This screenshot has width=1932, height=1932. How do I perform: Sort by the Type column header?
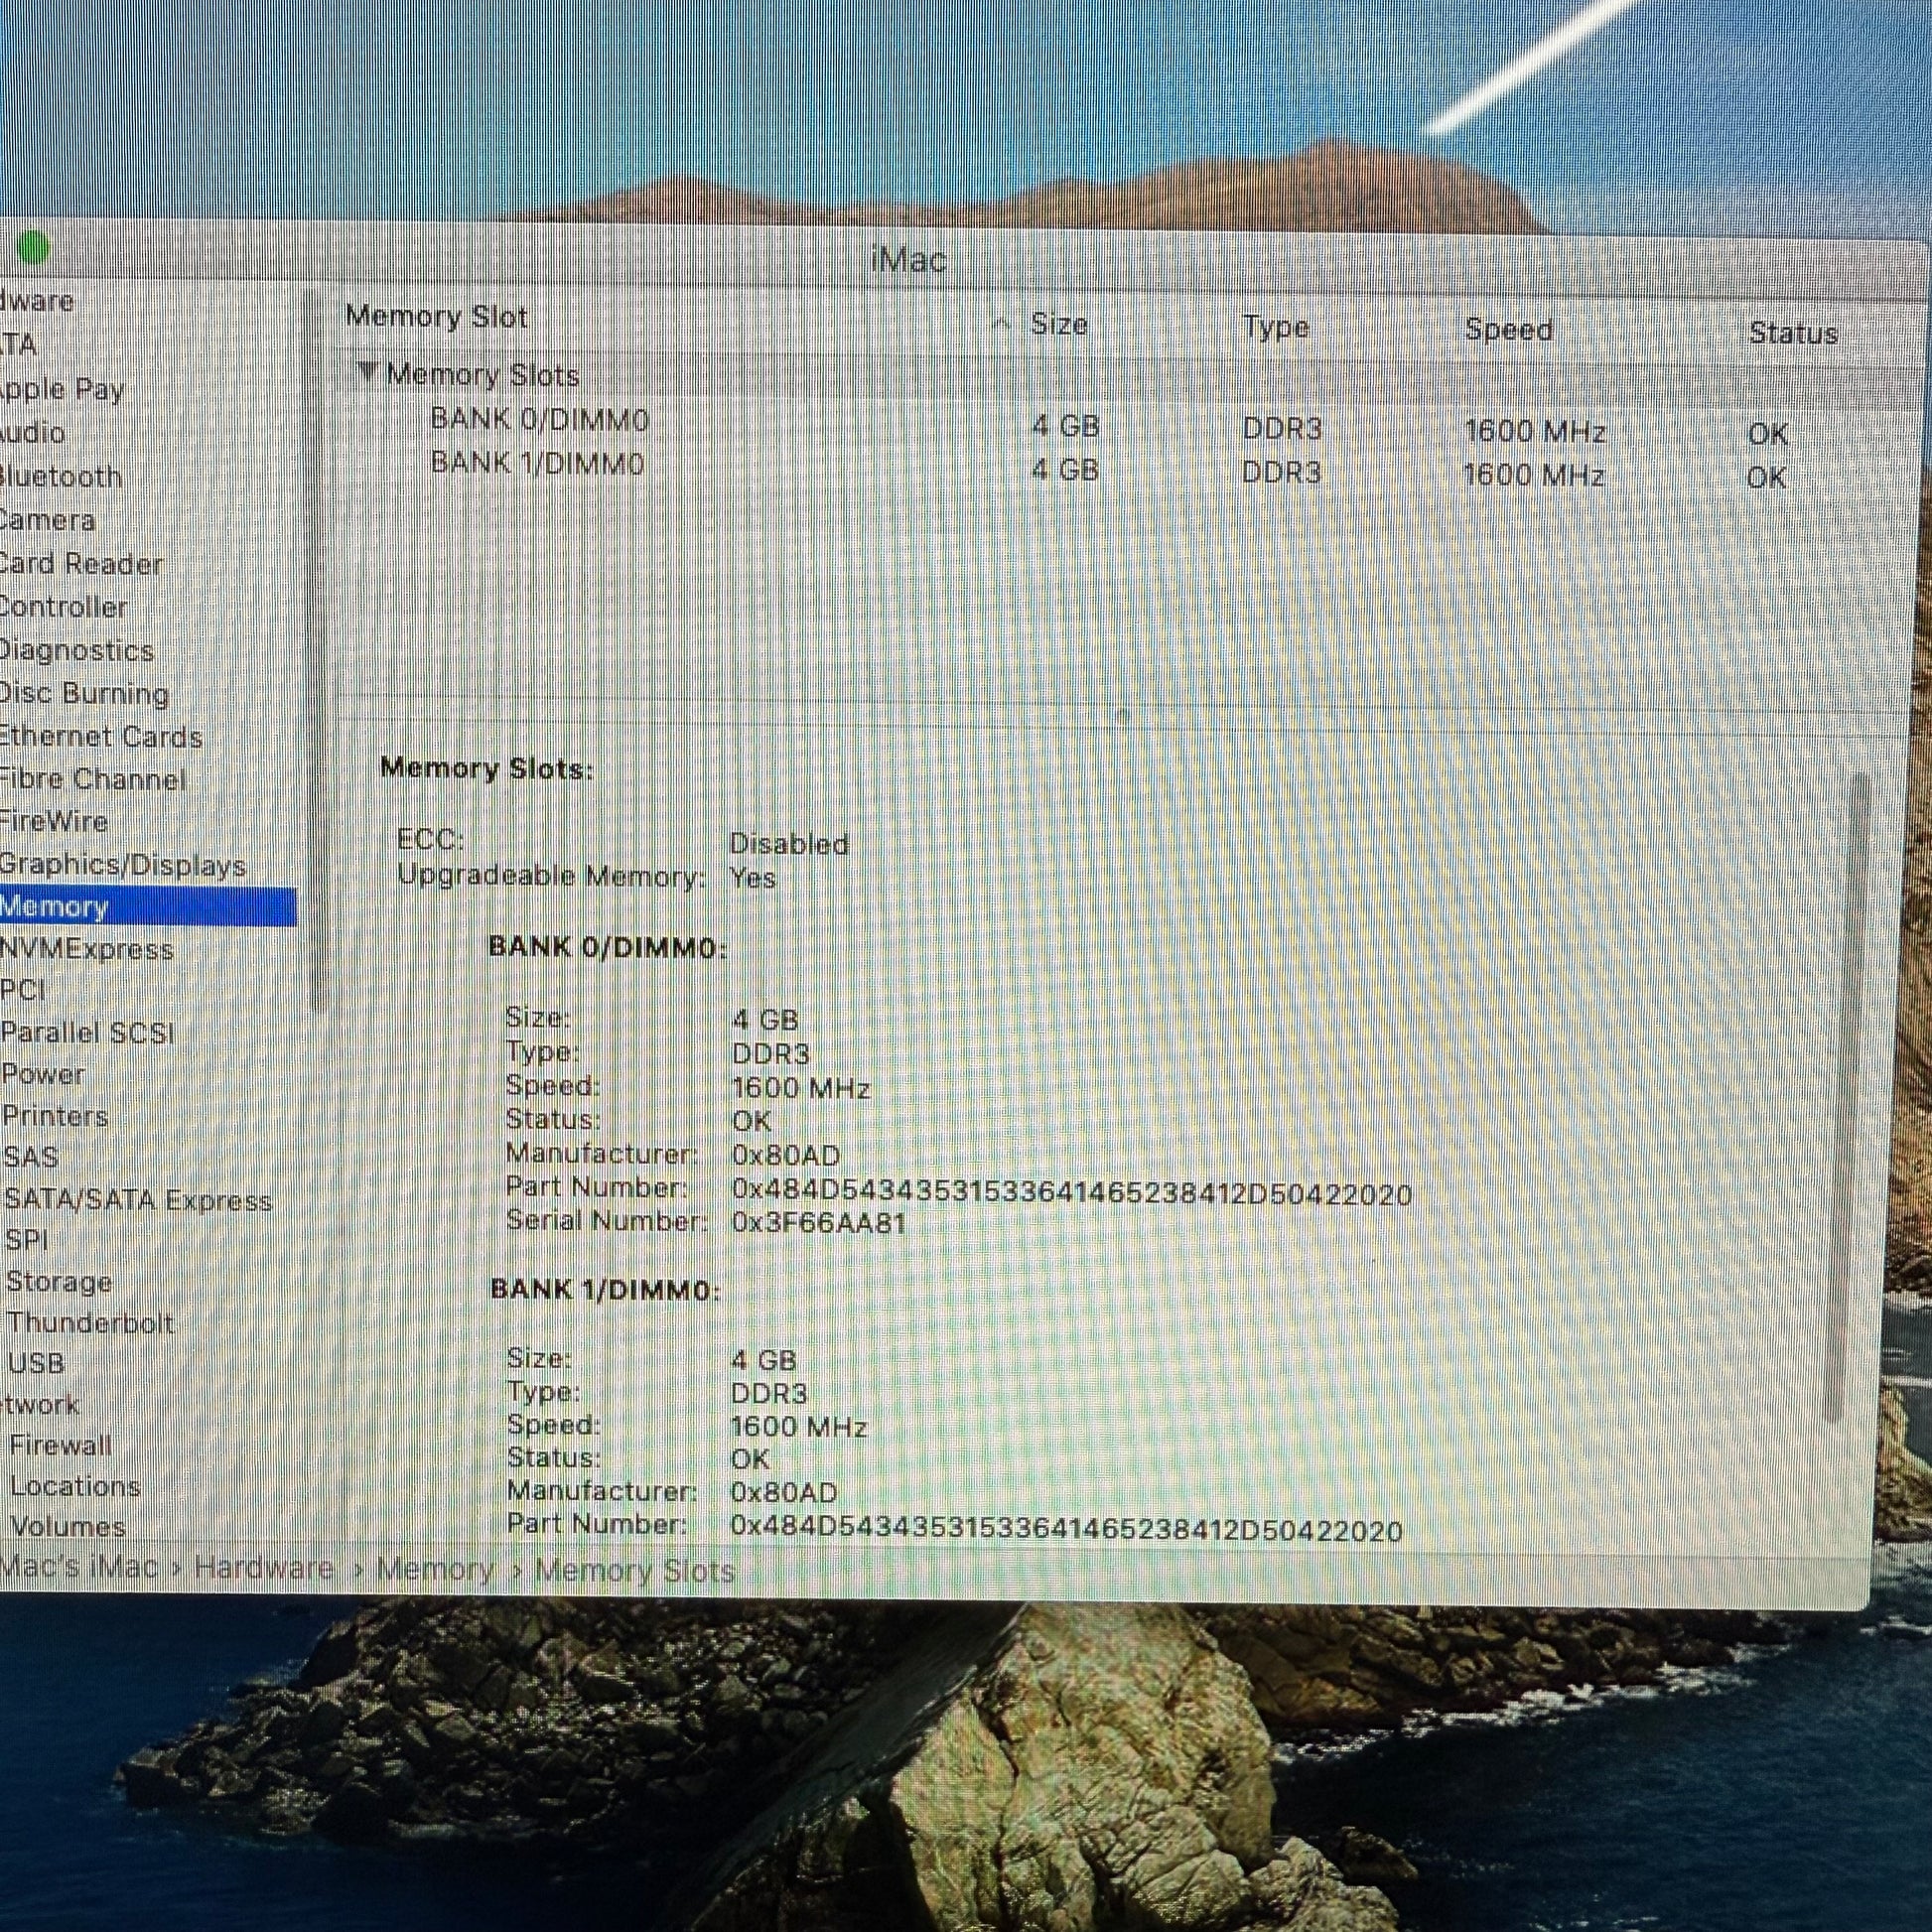click(1276, 327)
